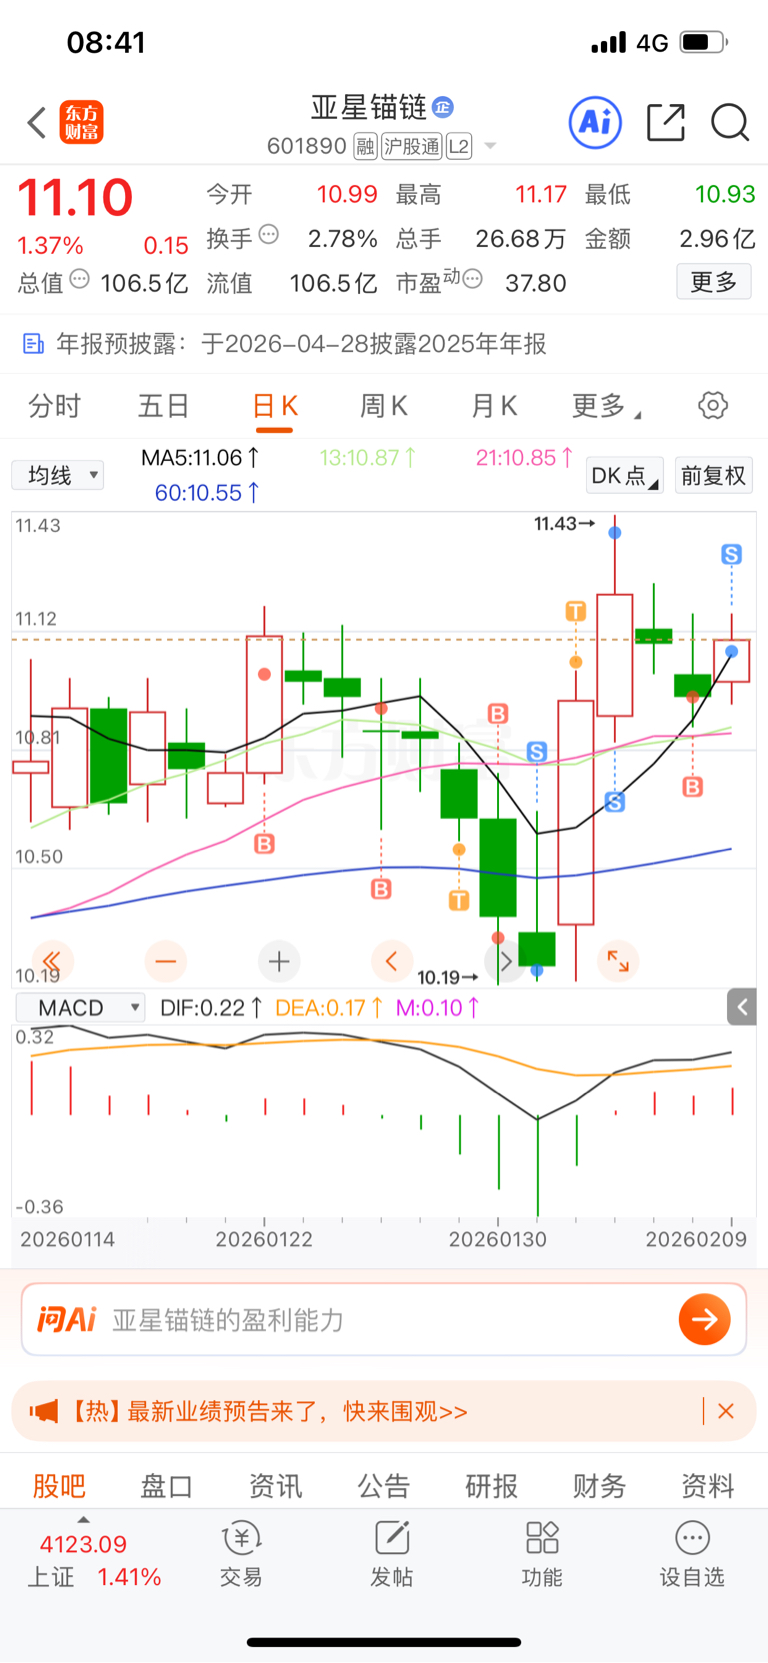This screenshot has height=1663, width=768.
Task: Collapse side panel gray arrow tab
Action: tap(742, 1007)
